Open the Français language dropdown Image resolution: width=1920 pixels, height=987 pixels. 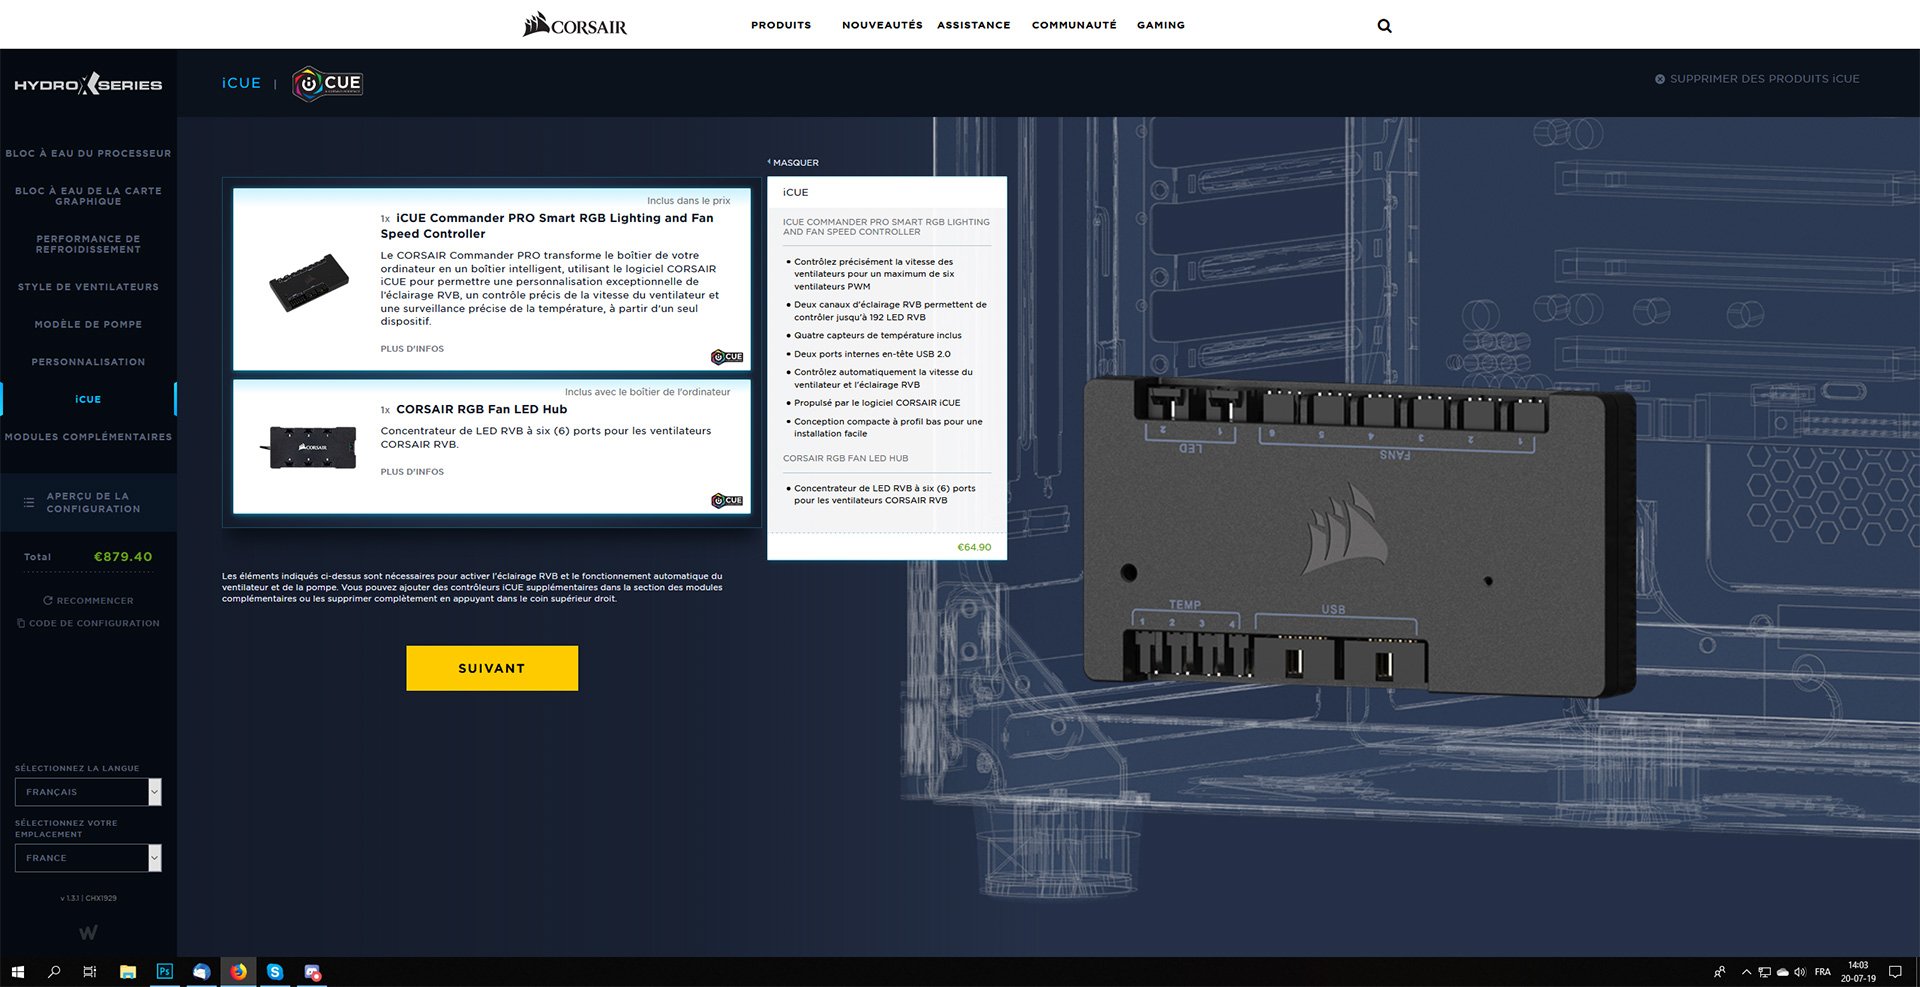click(88, 792)
